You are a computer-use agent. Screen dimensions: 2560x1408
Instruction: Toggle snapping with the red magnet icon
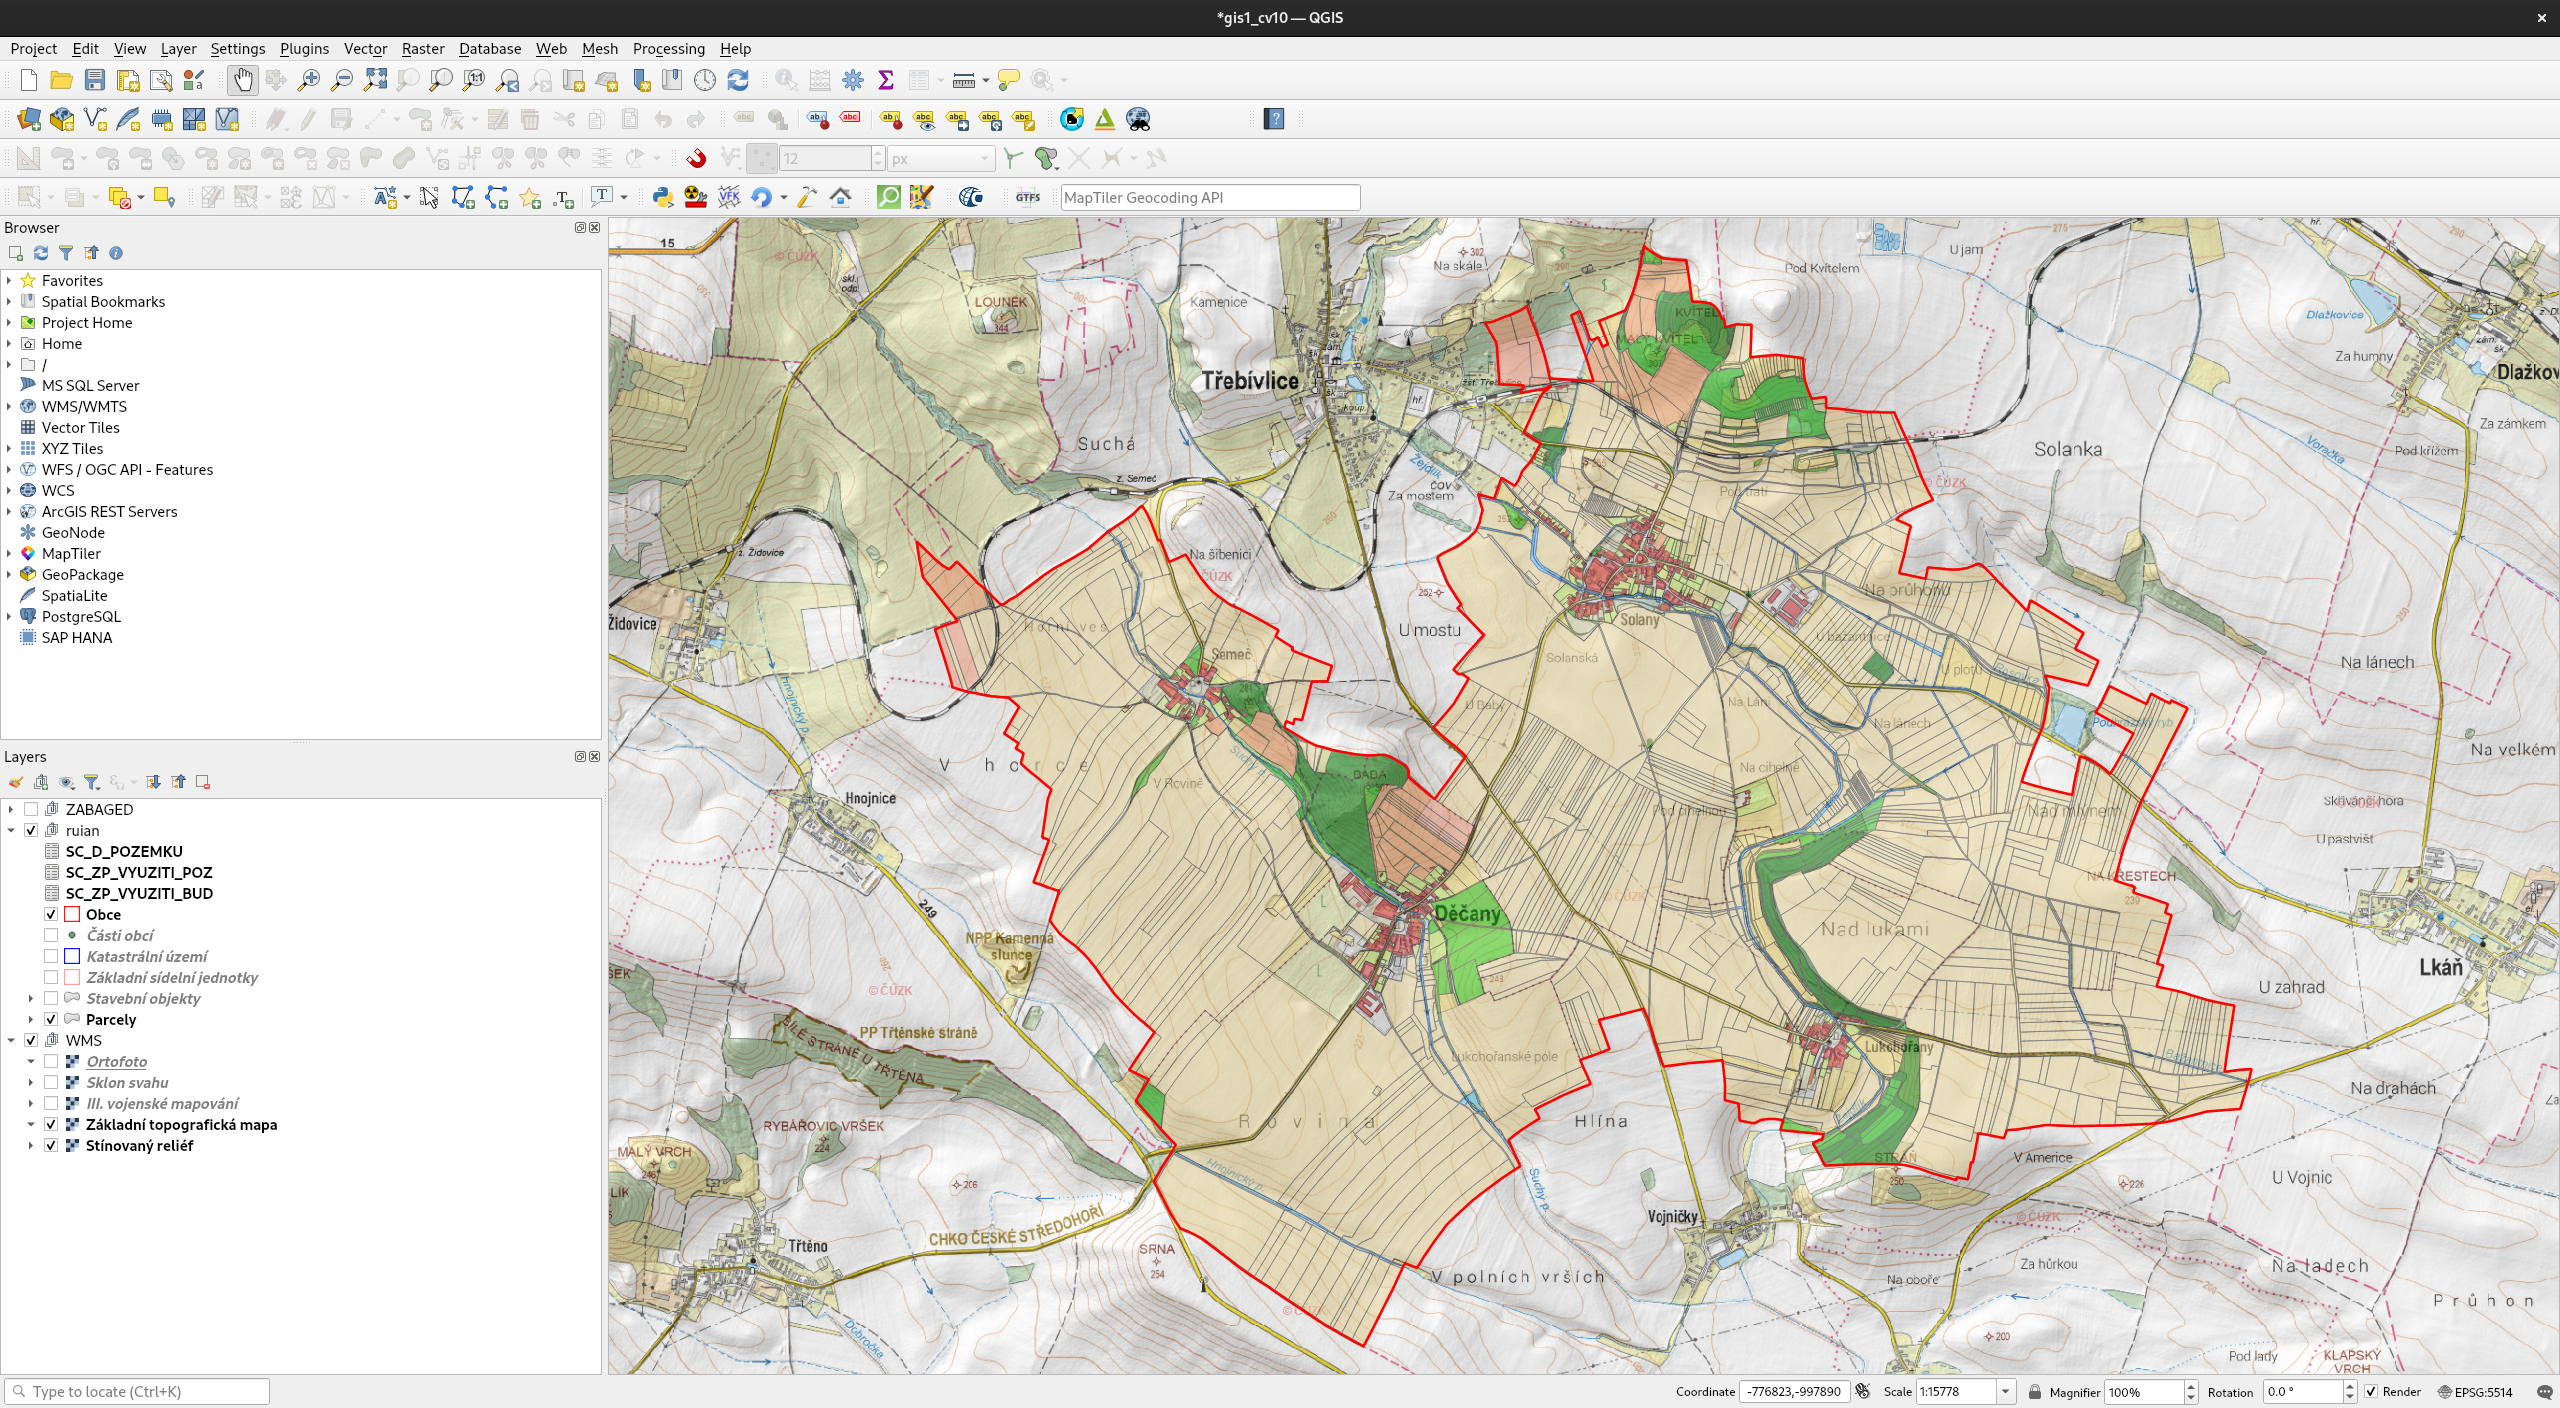point(696,158)
